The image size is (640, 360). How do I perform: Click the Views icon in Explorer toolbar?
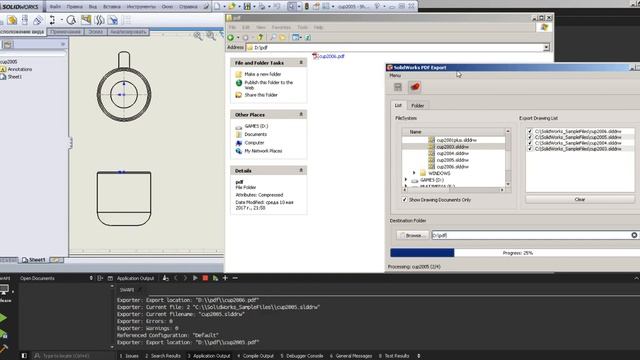(296, 38)
